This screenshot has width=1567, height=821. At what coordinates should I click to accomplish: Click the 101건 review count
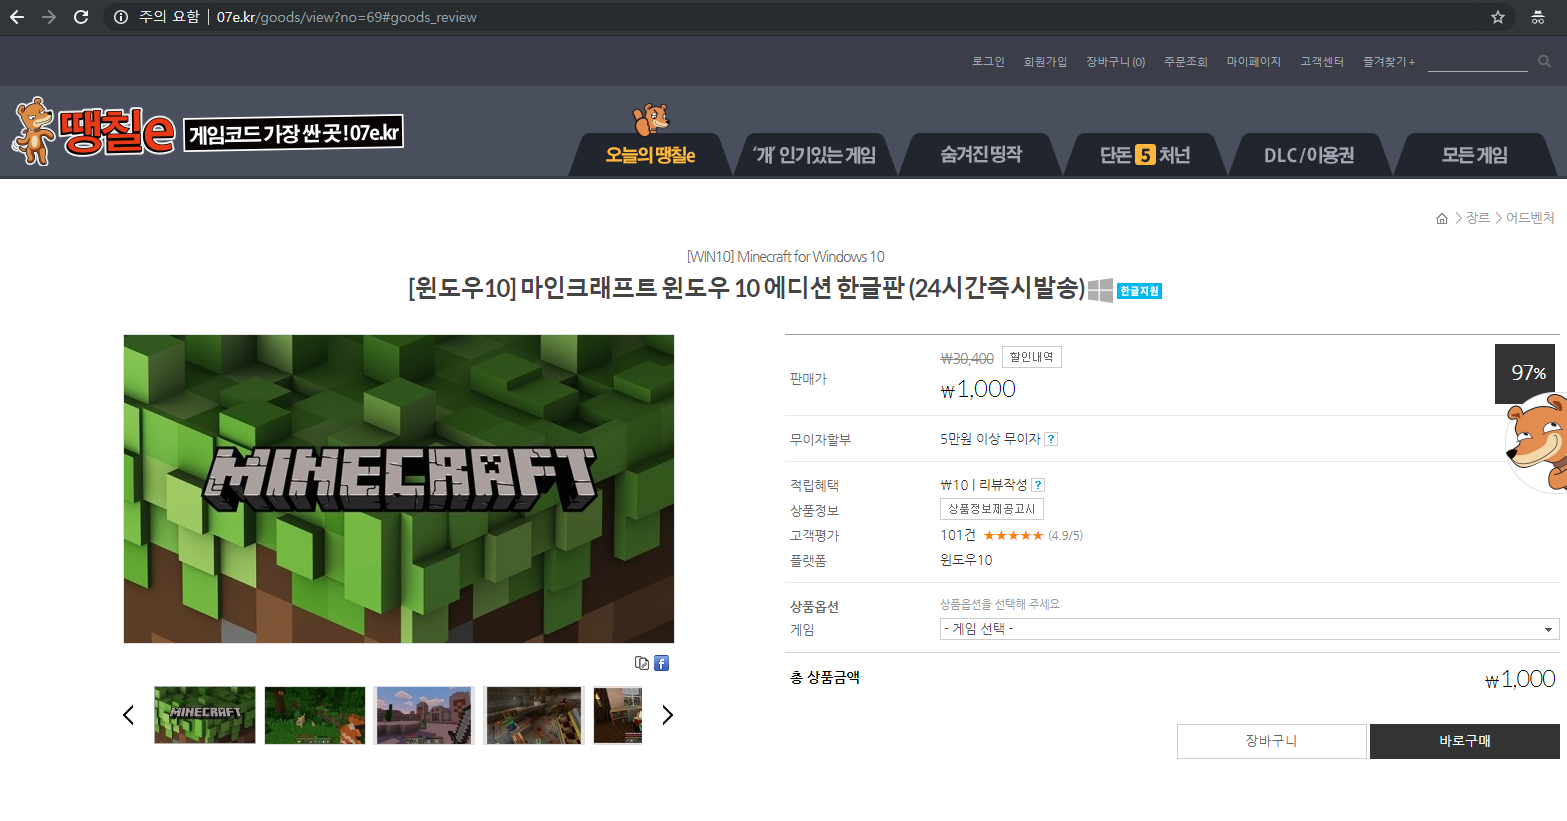click(958, 535)
